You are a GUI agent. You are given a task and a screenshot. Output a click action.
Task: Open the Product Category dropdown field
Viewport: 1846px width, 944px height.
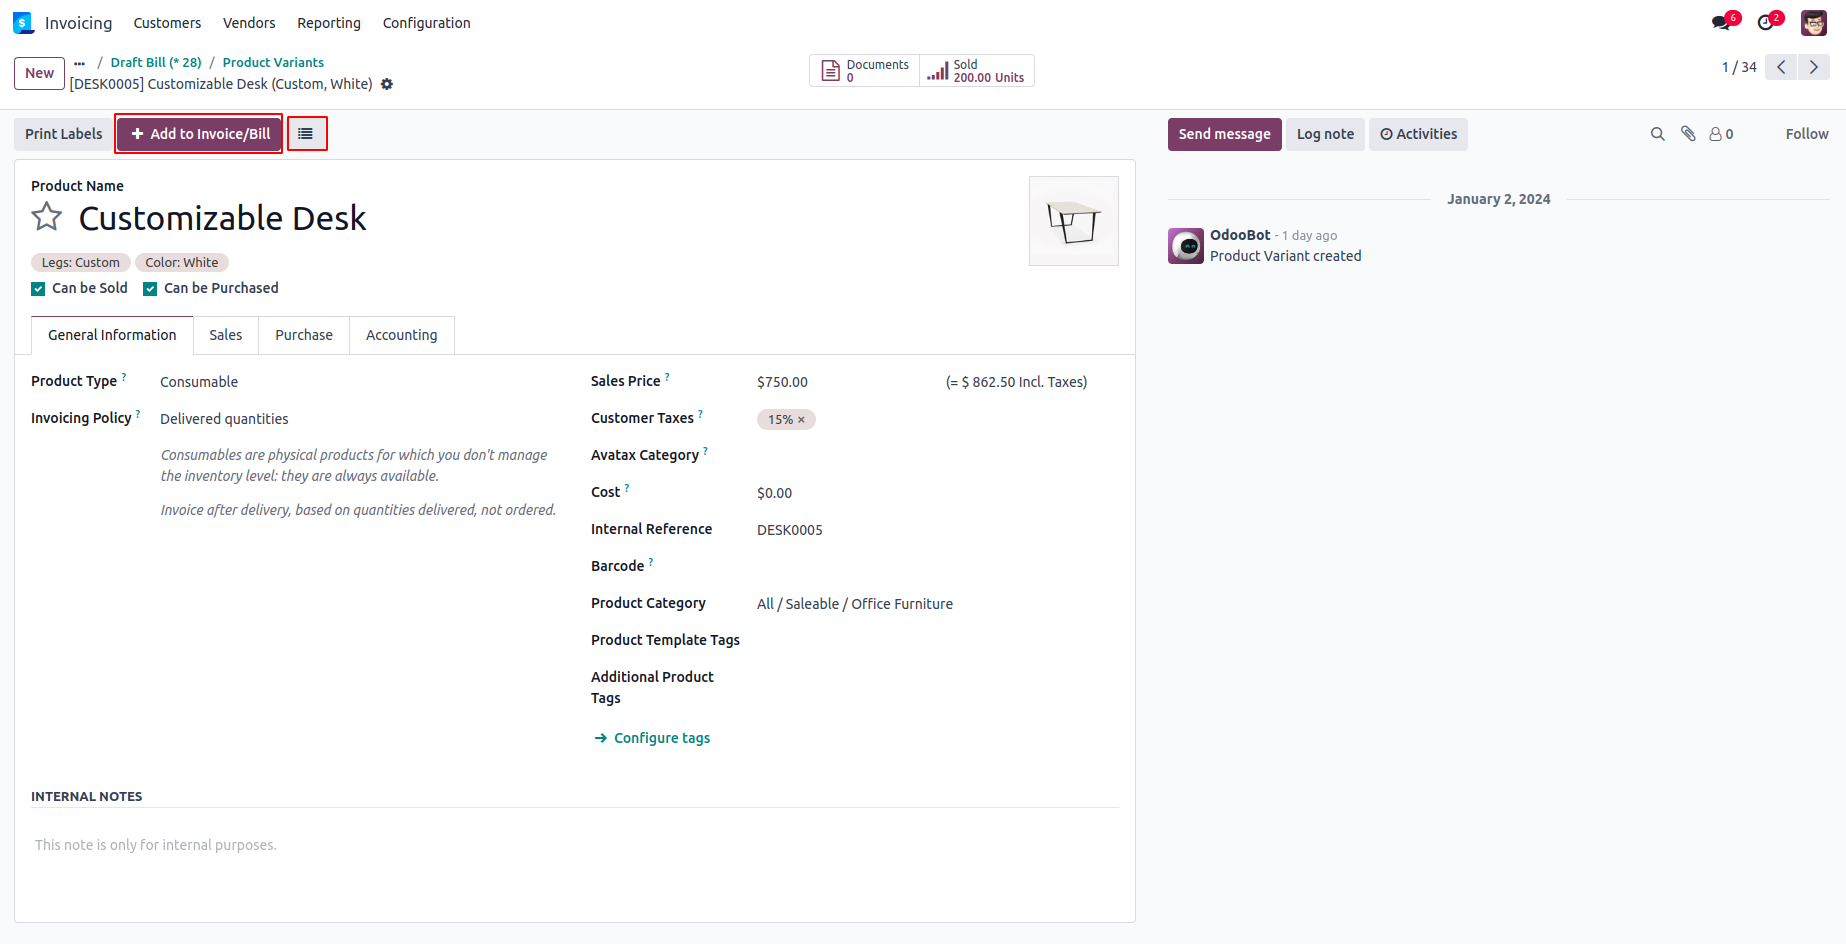937,604
